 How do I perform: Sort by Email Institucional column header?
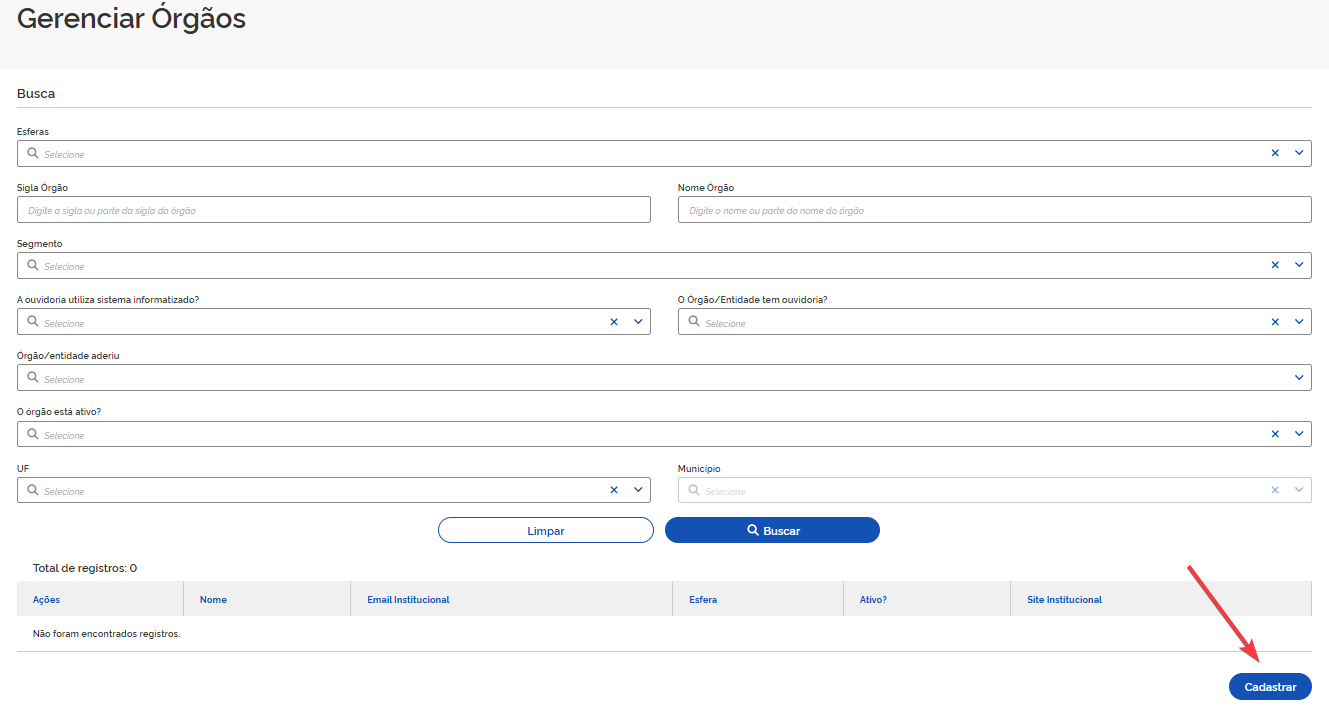[408, 600]
